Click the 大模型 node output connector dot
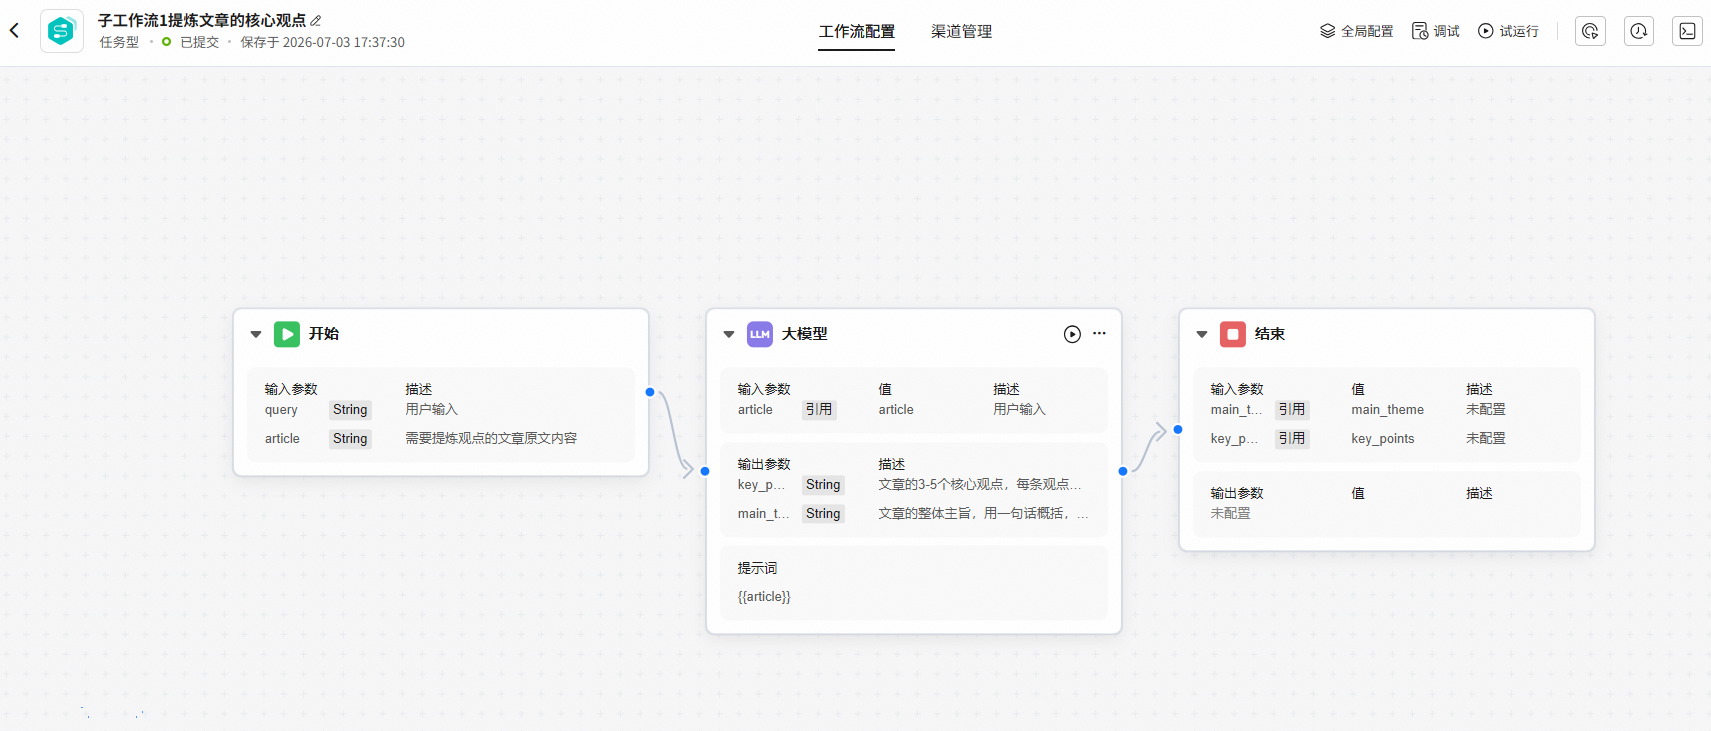Viewport: 1711px width, 731px height. tap(1123, 471)
